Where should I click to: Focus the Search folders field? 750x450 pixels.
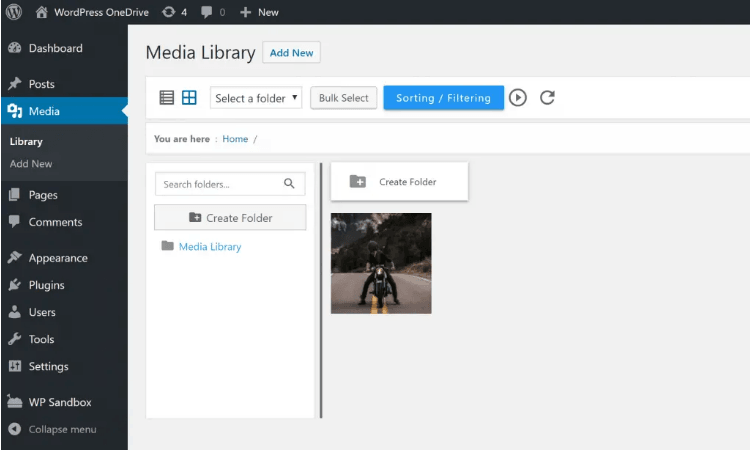(x=230, y=184)
